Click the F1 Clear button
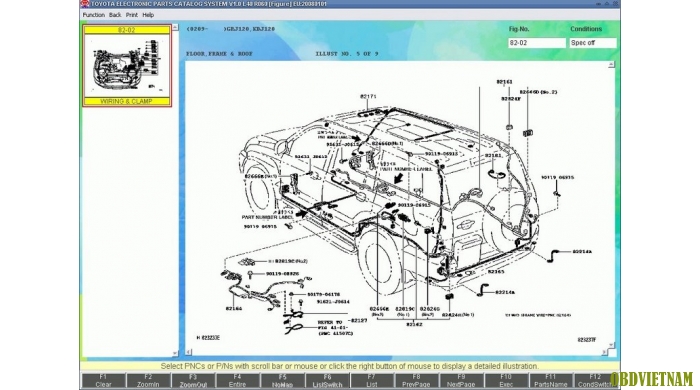This screenshot has width=700, height=390. (x=104, y=381)
